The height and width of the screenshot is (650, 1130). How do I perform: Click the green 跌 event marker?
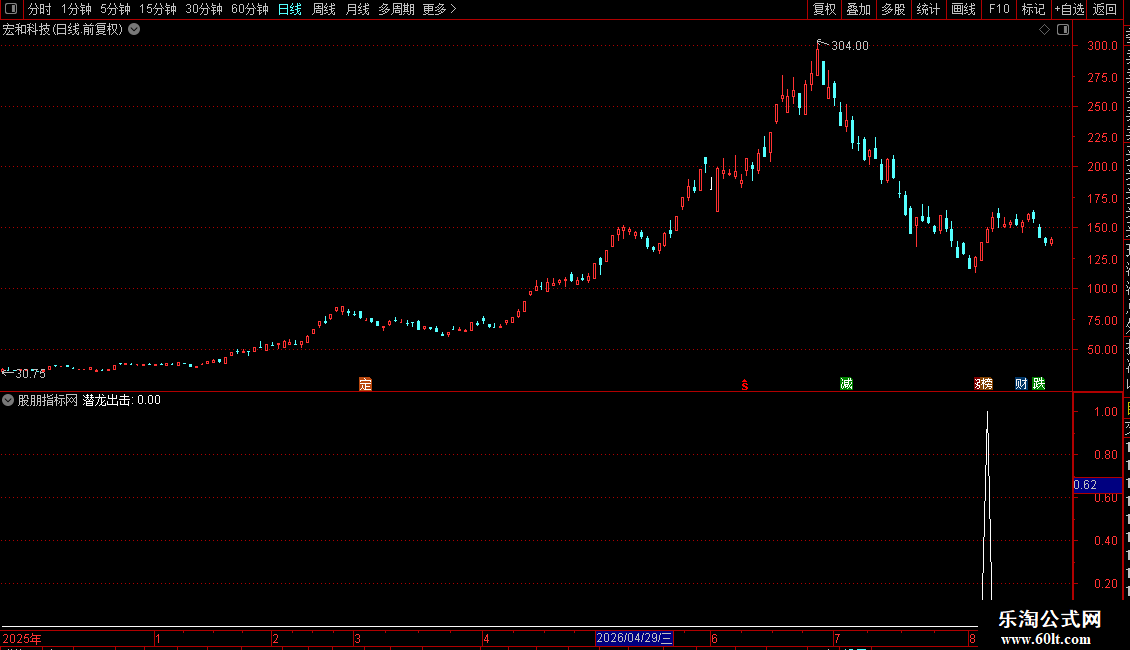tap(1038, 383)
